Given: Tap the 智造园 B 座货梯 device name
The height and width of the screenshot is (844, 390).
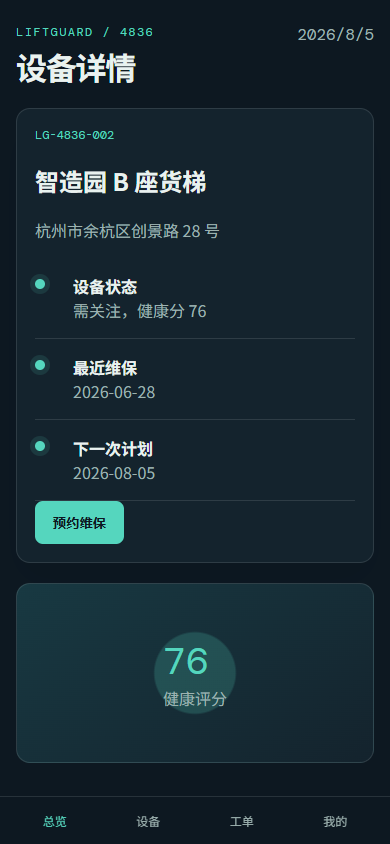Looking at the screenshot, I should [x=120, y=182].
